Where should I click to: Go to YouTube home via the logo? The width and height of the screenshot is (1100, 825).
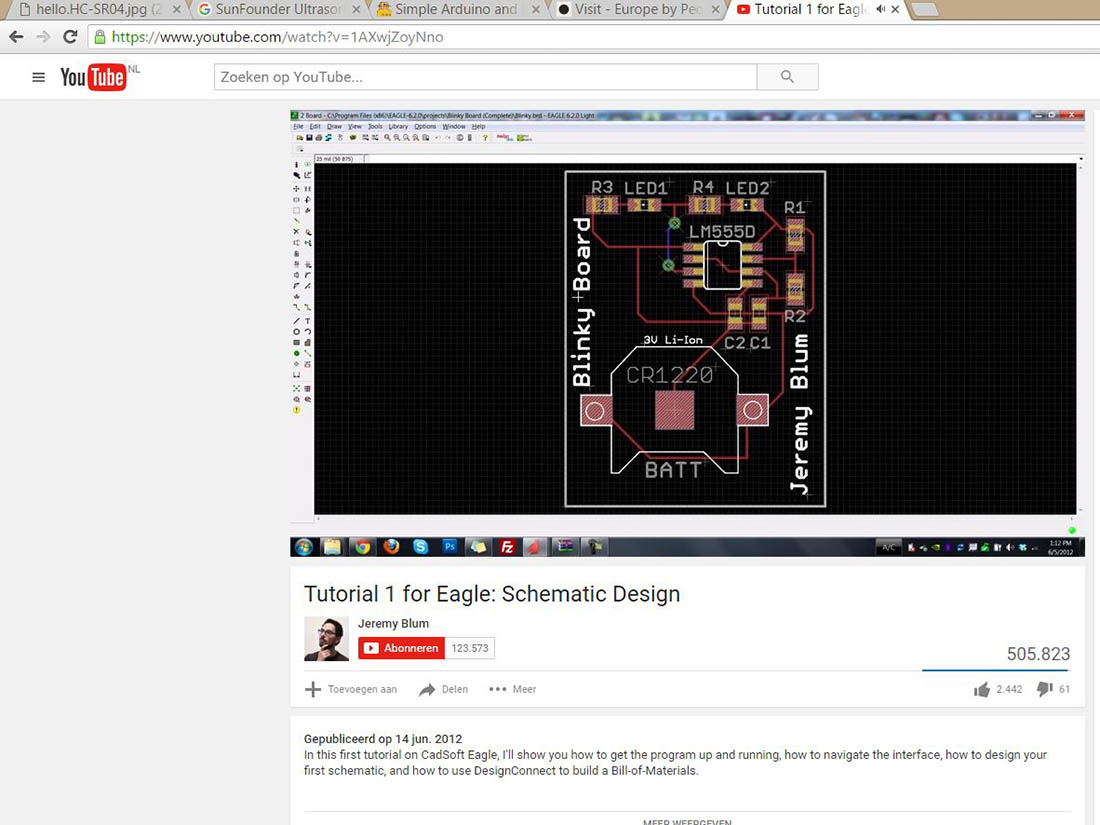click(93, 77)
